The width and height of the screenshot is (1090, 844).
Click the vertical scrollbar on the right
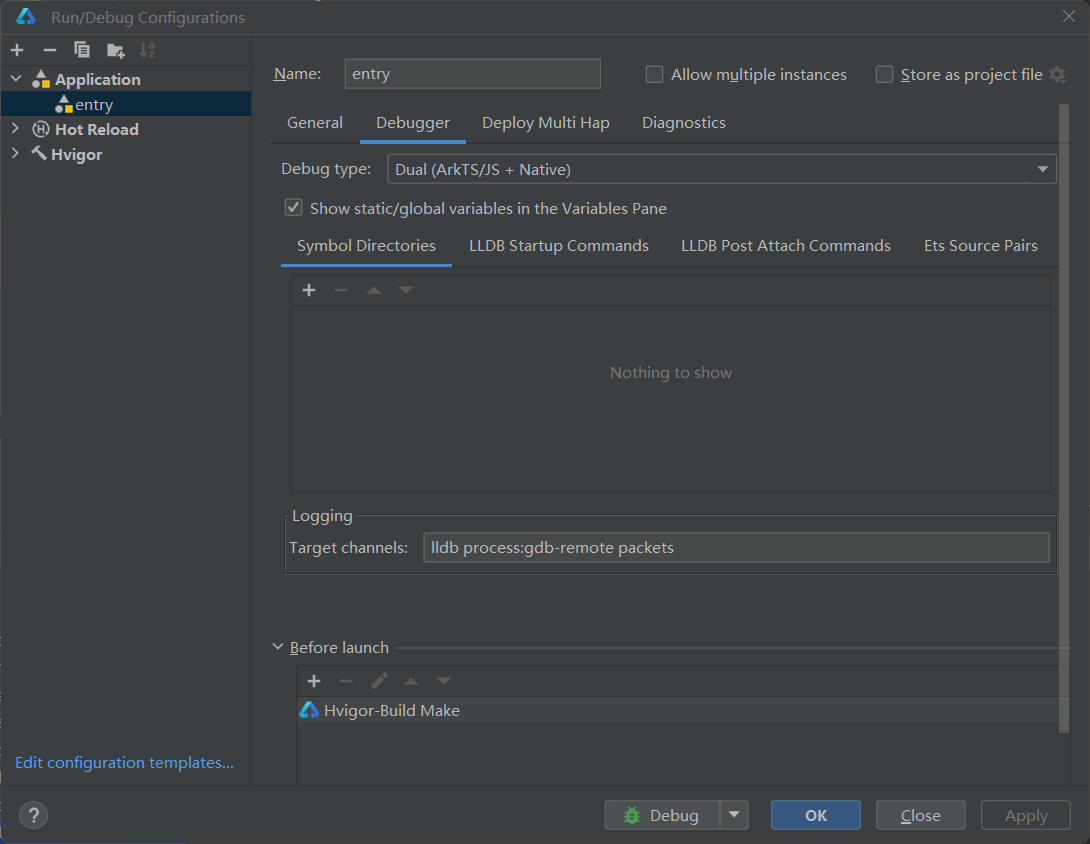[1064, 417]
